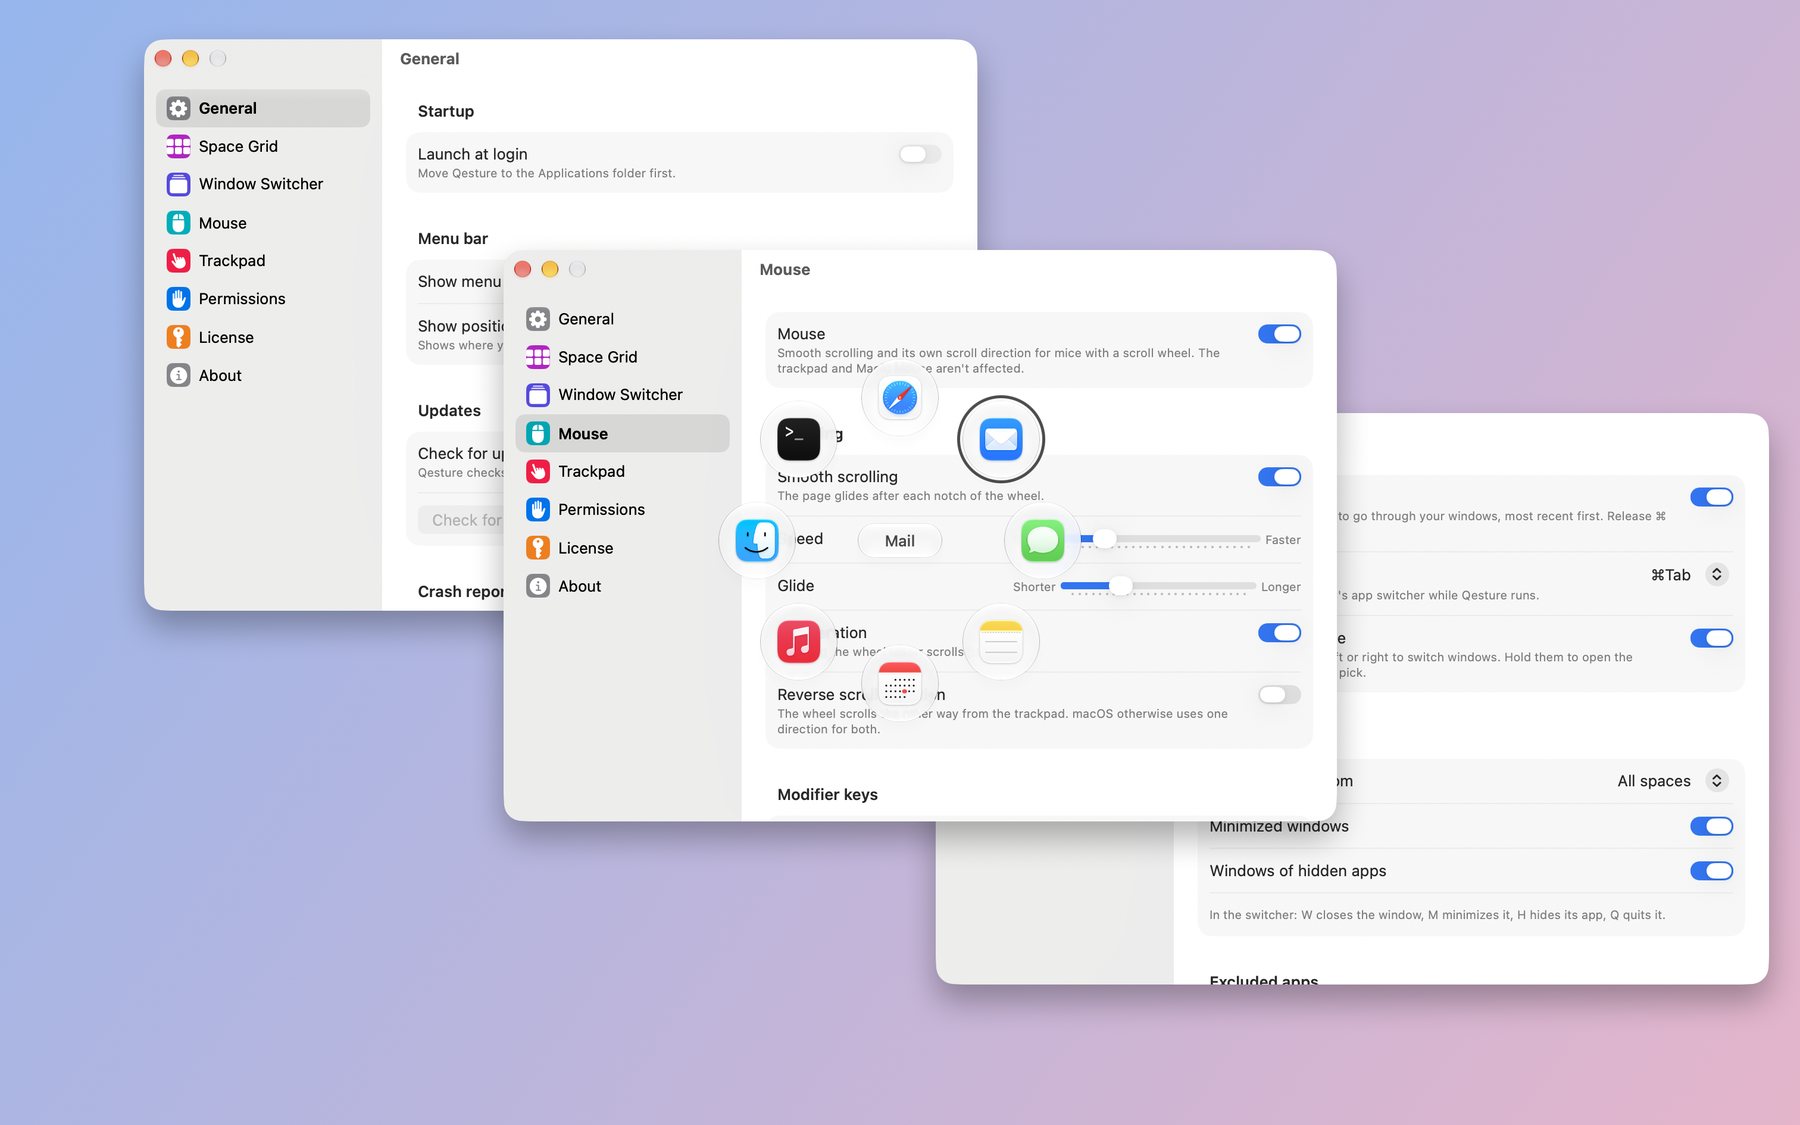This screenshot has width=1800, height=1125.
Task: Open Permissions in the back General window sidebar
Action: point(263,299)
